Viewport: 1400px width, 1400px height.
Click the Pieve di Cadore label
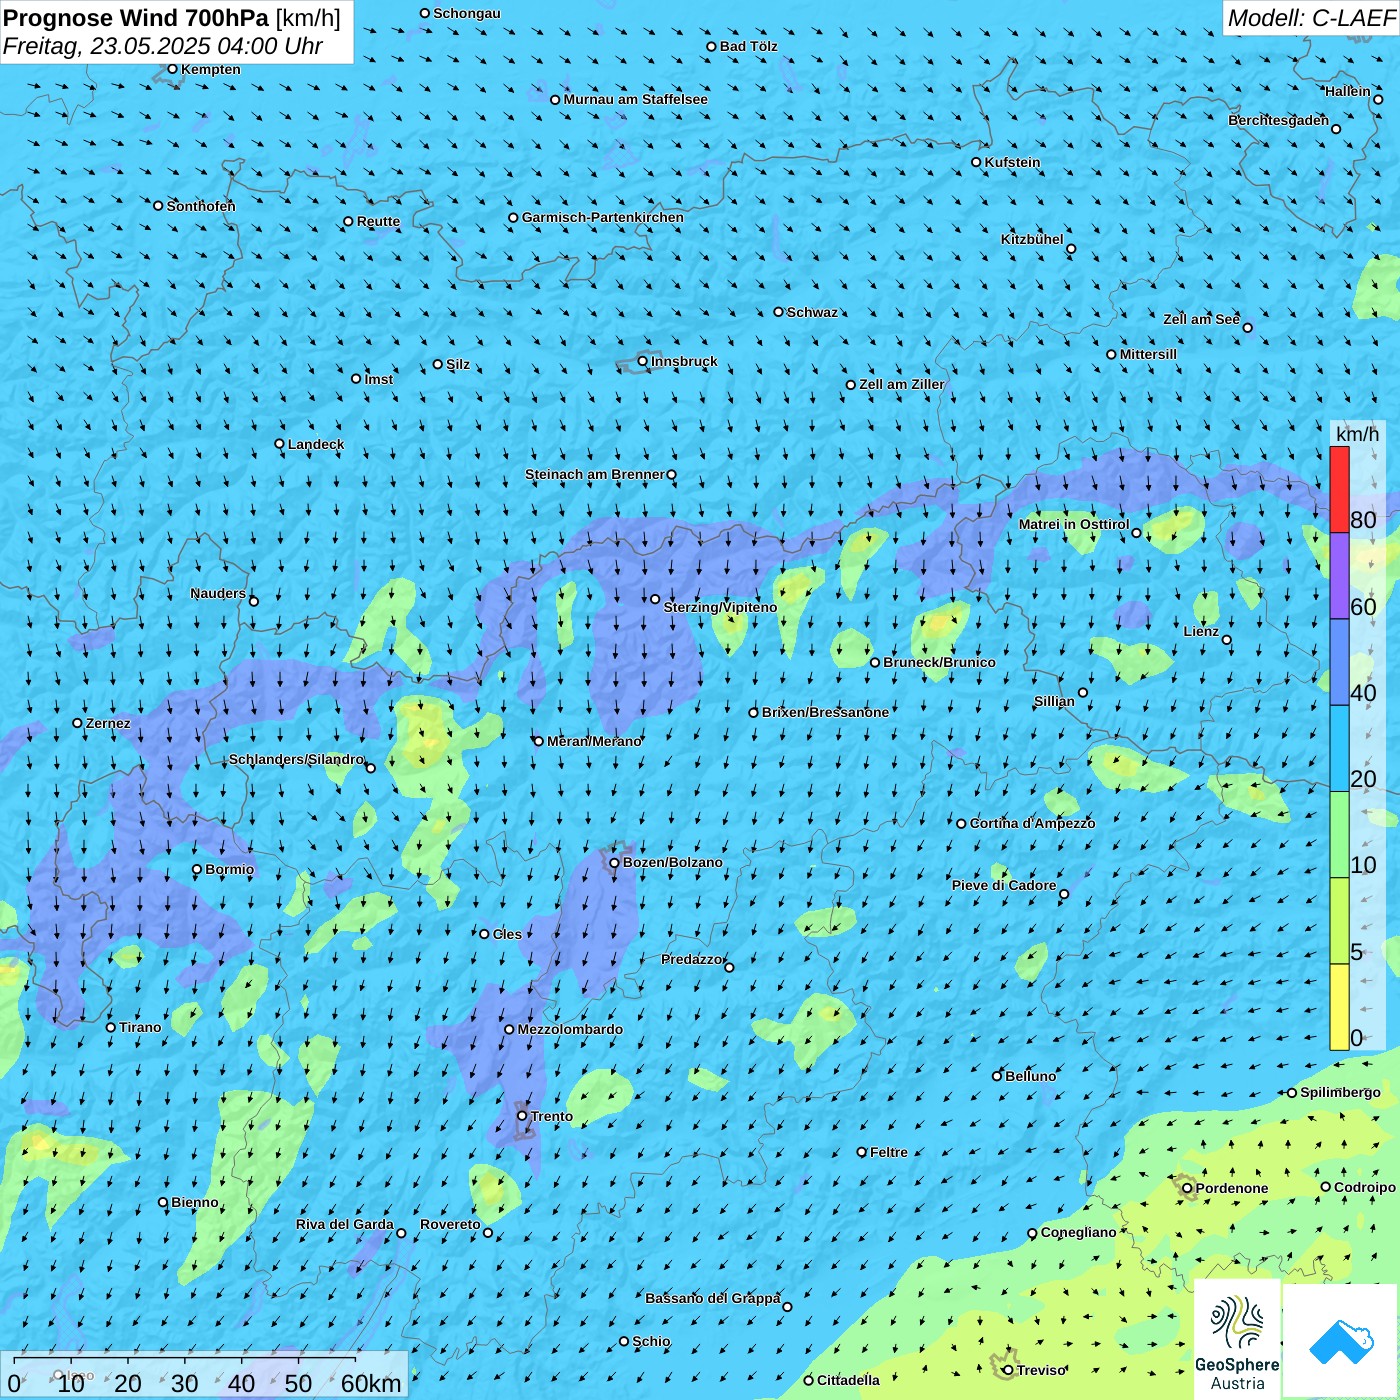pyautogui.click(x=1004, y=885)
